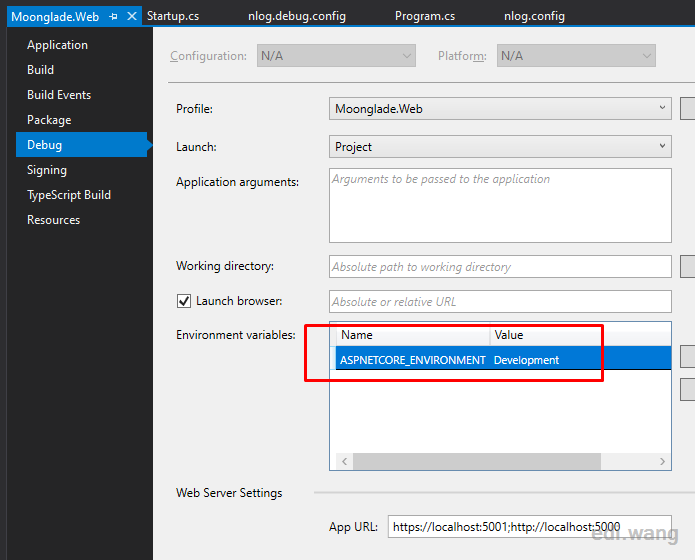Select the Package settings page
This screenshot has height=560, width=695.
click(49, 120)
